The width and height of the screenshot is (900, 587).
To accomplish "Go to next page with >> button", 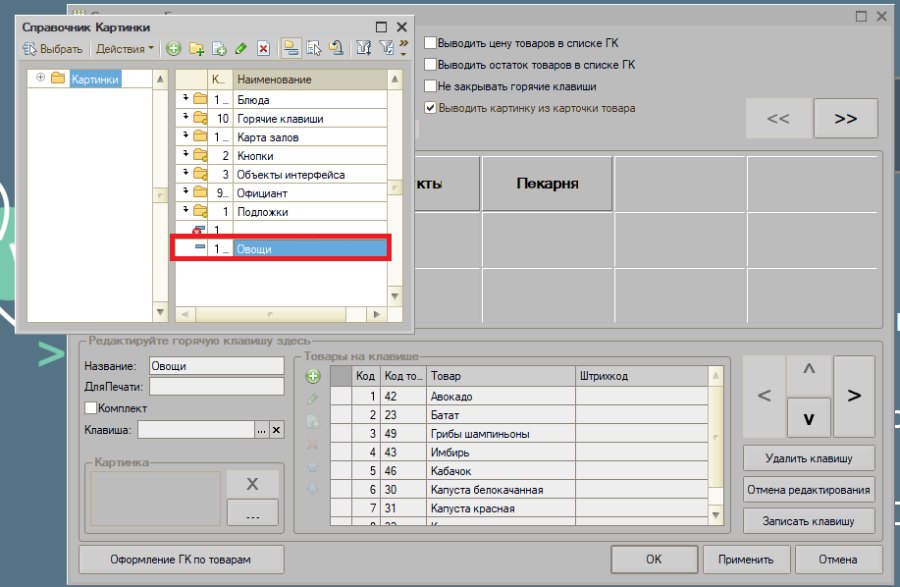I will (x=845, y=118).
